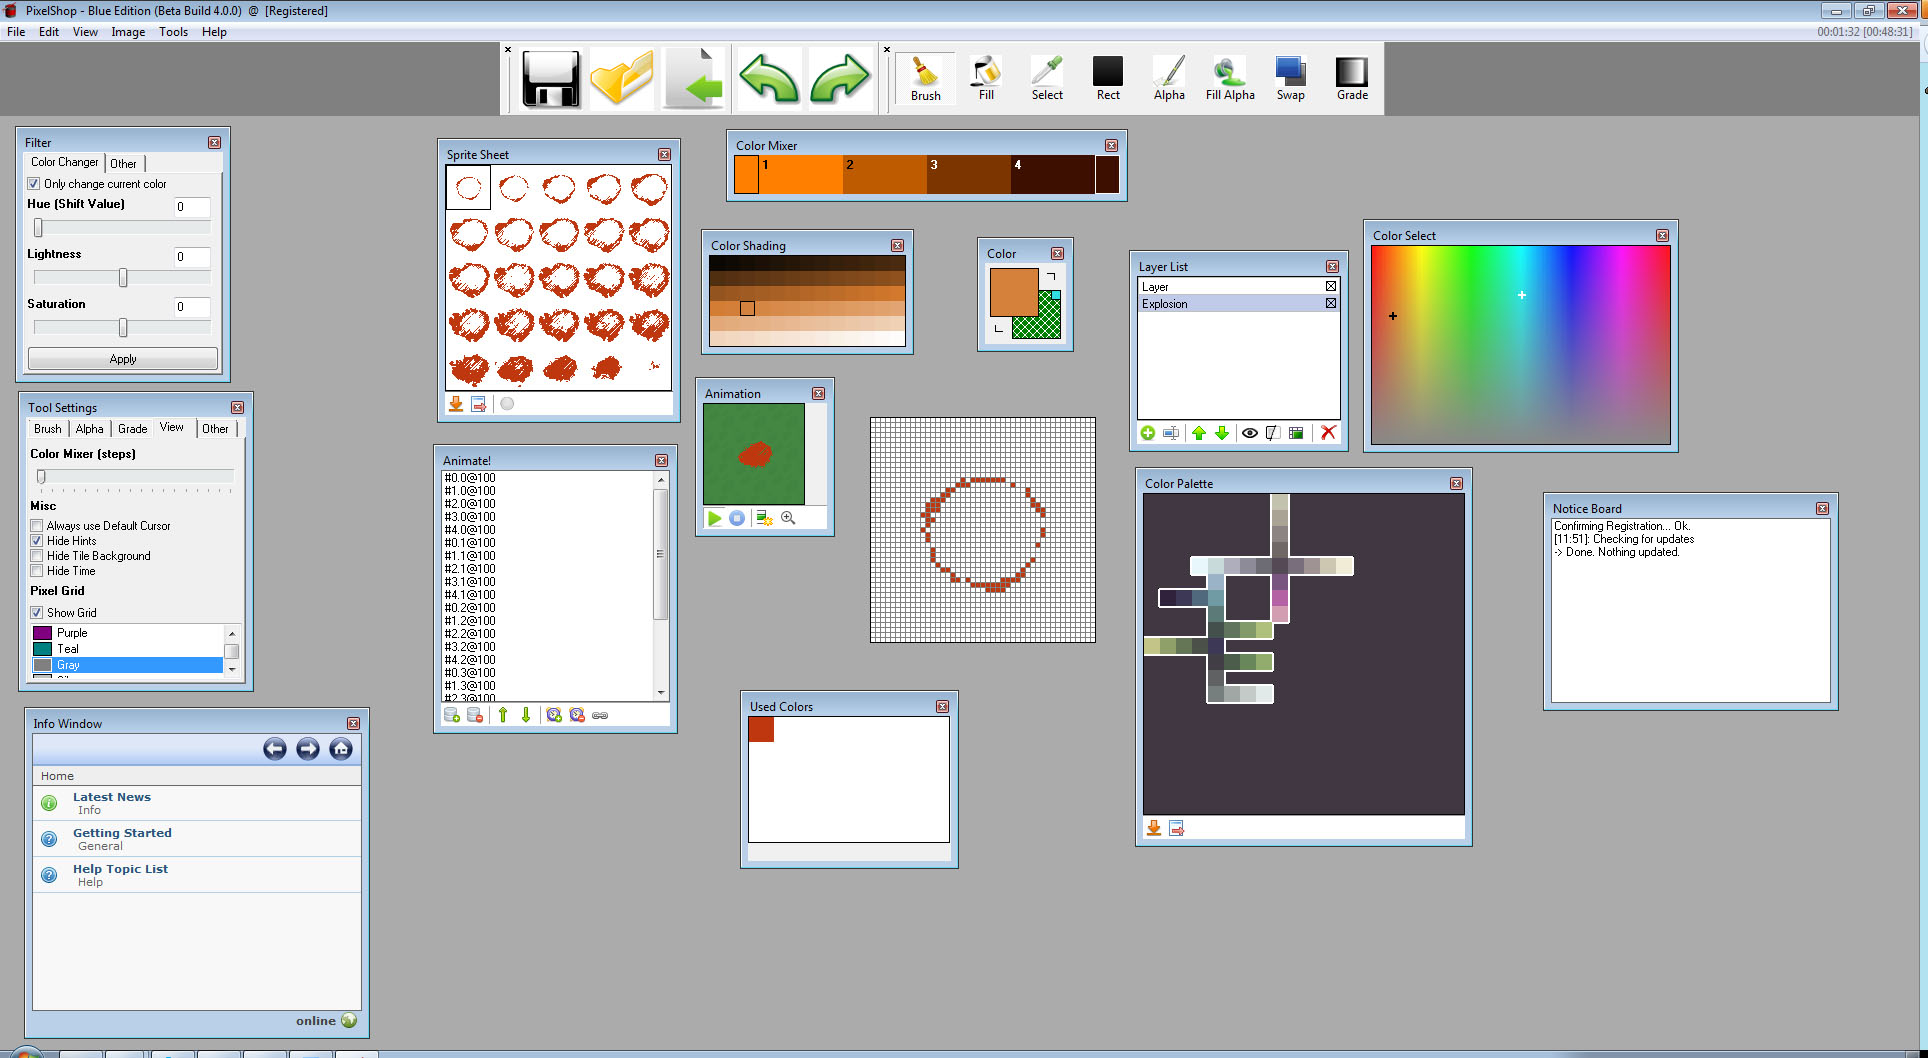The width and height of the screenshot is (1928, 1058).
Task: Delete layer with the red X icon
Action: click(1328, 433)
